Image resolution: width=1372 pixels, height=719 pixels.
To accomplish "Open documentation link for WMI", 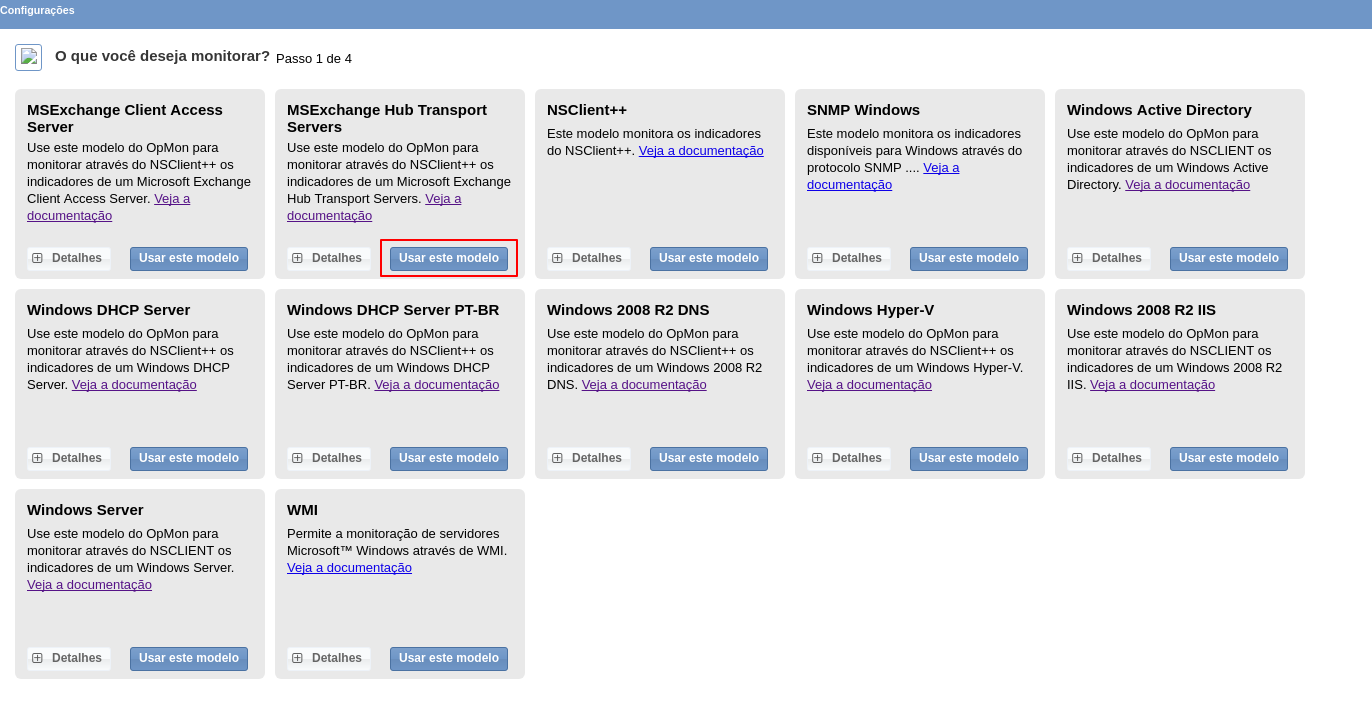I will tap(349, 568).
